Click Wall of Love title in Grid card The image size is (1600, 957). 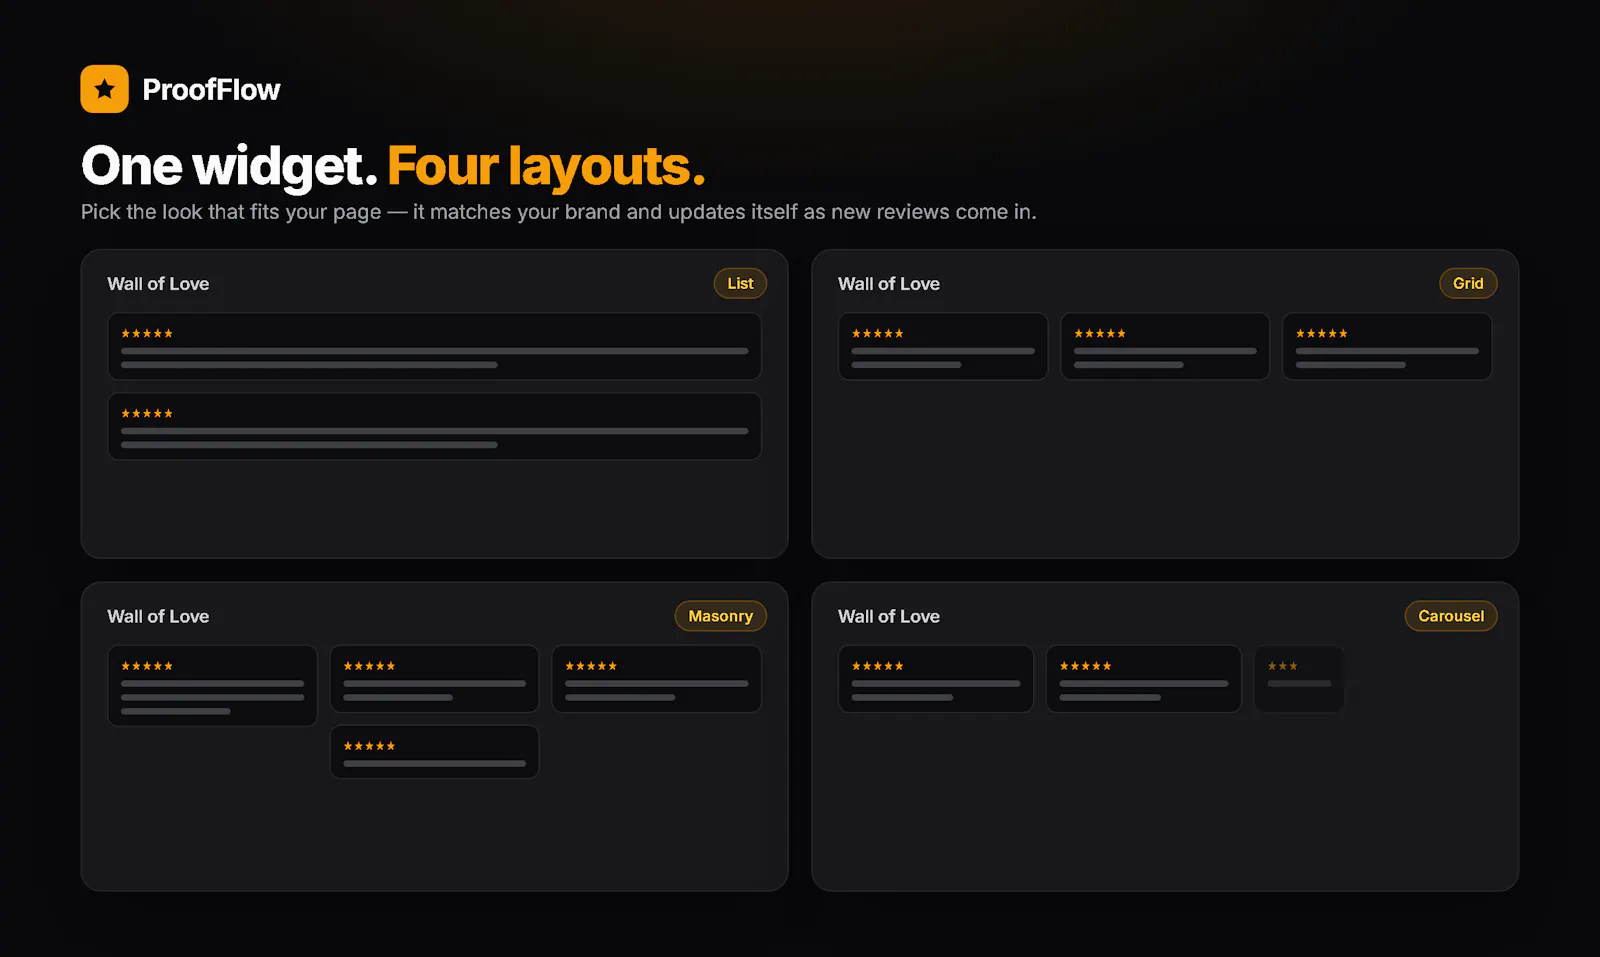889,284
